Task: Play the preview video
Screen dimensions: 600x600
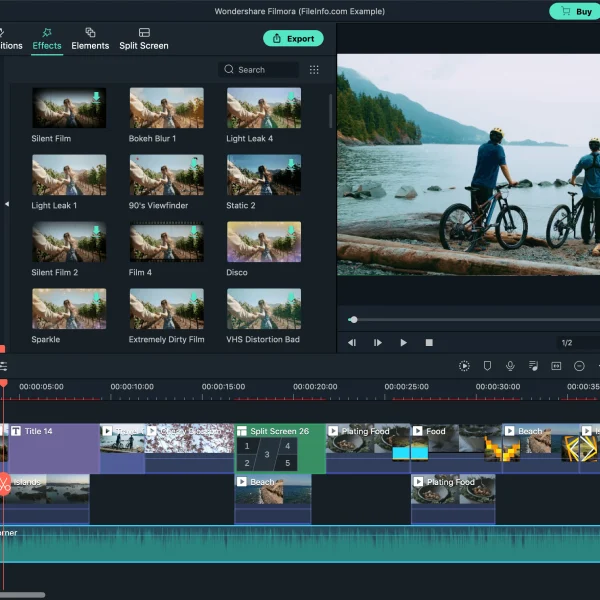Action: (403, 342)
